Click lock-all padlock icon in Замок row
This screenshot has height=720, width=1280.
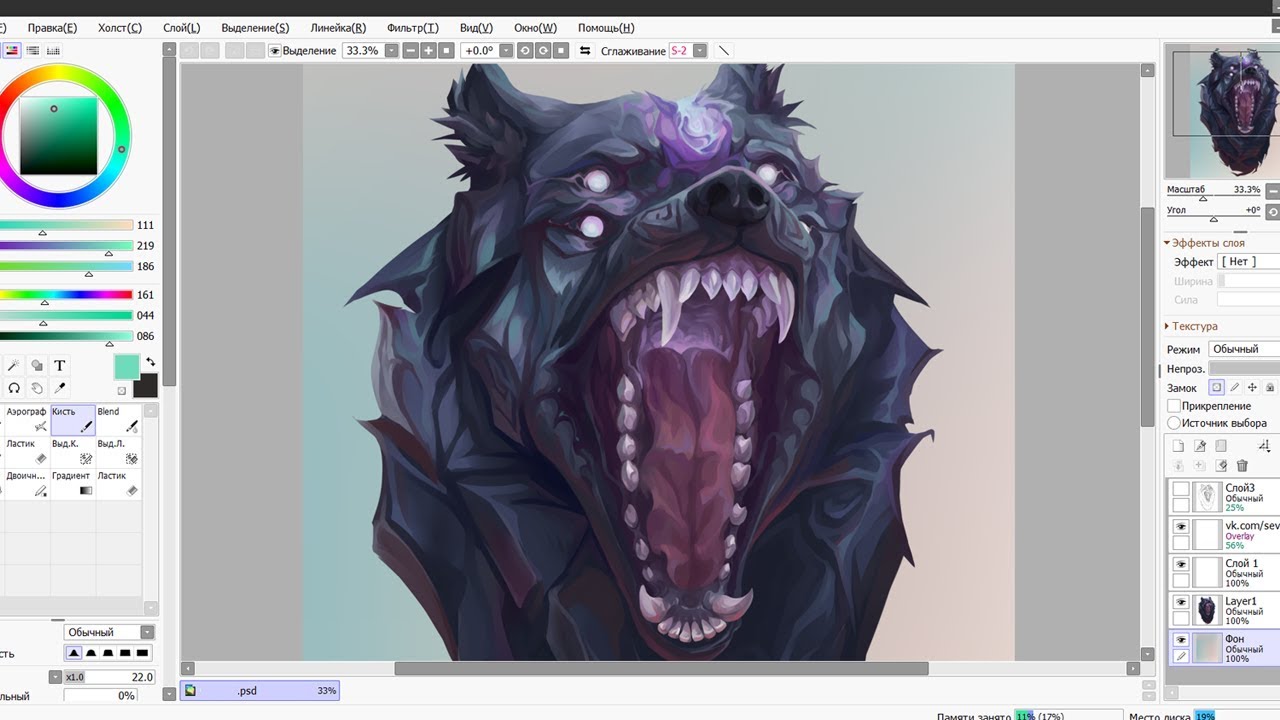pyautogui.click(x=1270, y=387)
